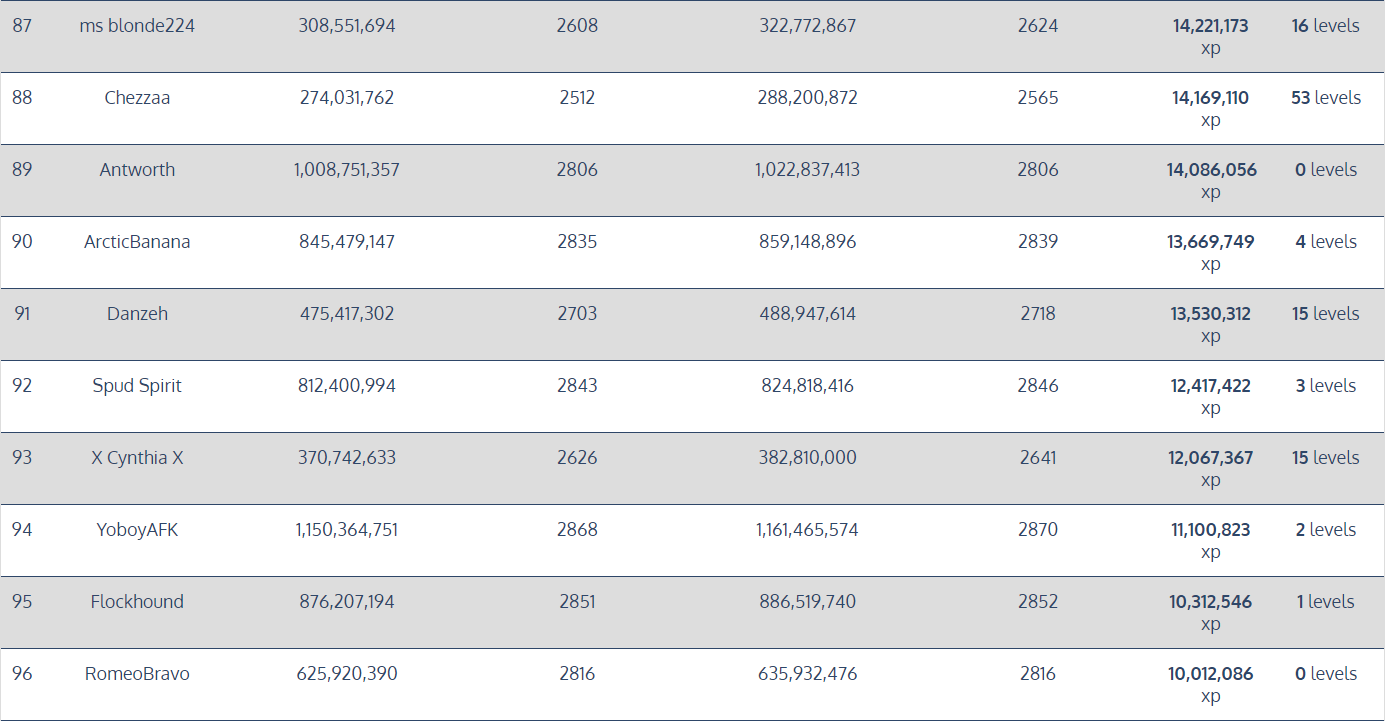Click the YoboyAFK player name
The height and width of the screenshot is (721, 1385).
point(137,530)
